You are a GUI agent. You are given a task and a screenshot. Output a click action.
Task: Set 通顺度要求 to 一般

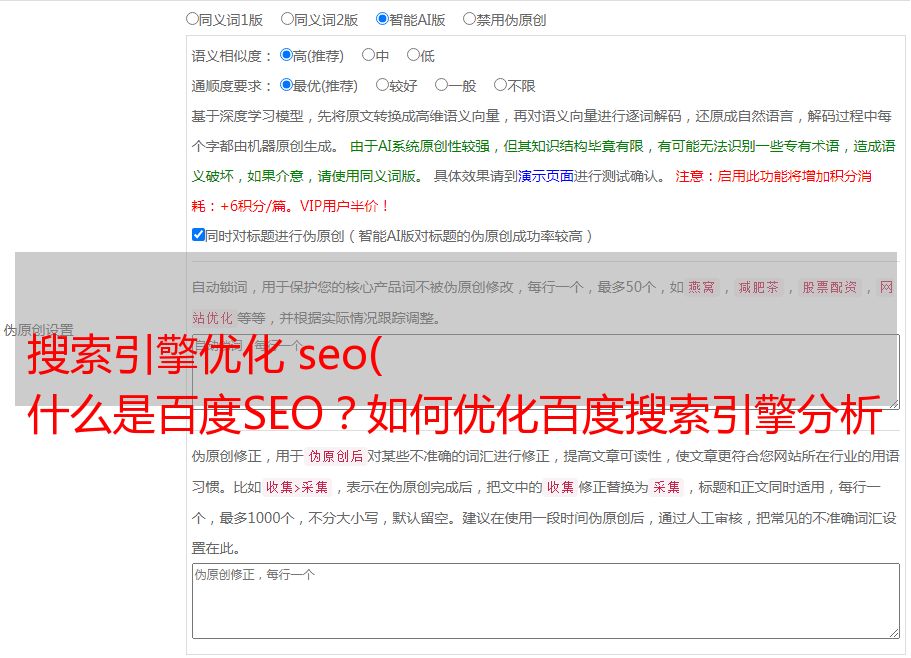[442, 85]
